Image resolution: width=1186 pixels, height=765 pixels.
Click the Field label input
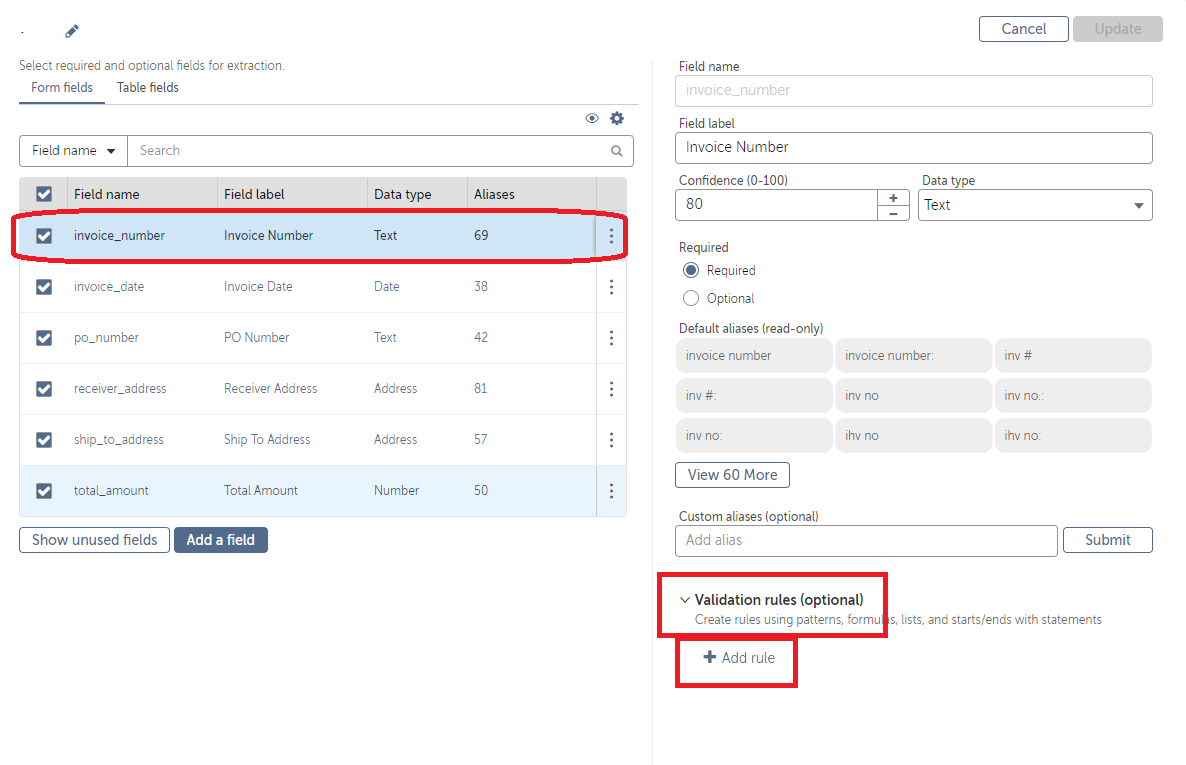click(914, 148)
